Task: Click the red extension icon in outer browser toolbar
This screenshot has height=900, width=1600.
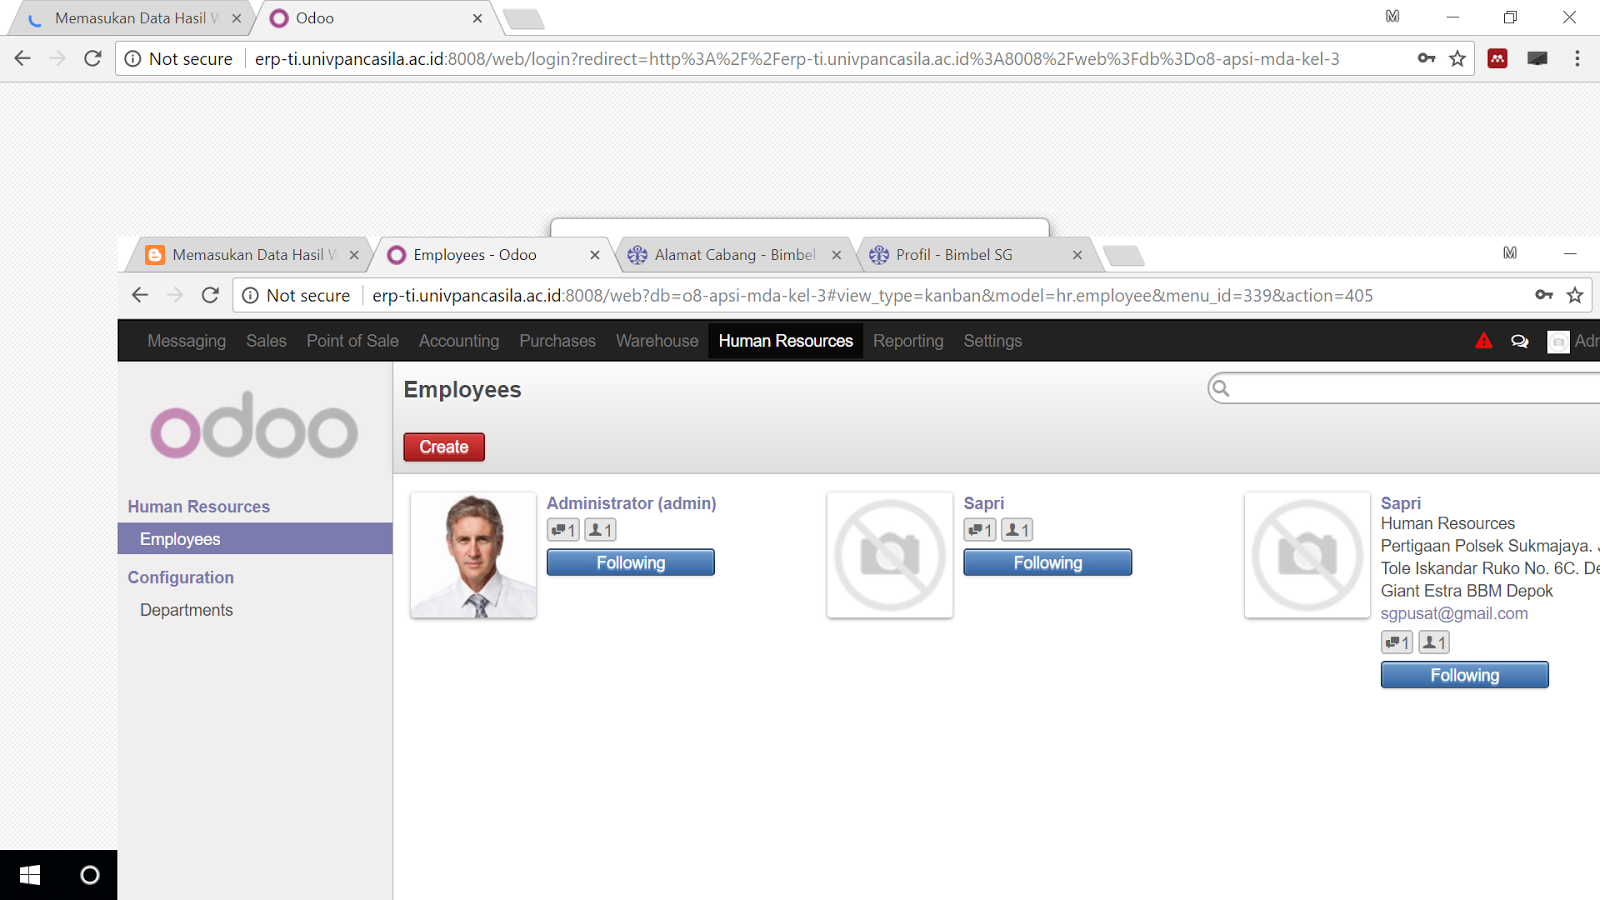Action: 1497,58
